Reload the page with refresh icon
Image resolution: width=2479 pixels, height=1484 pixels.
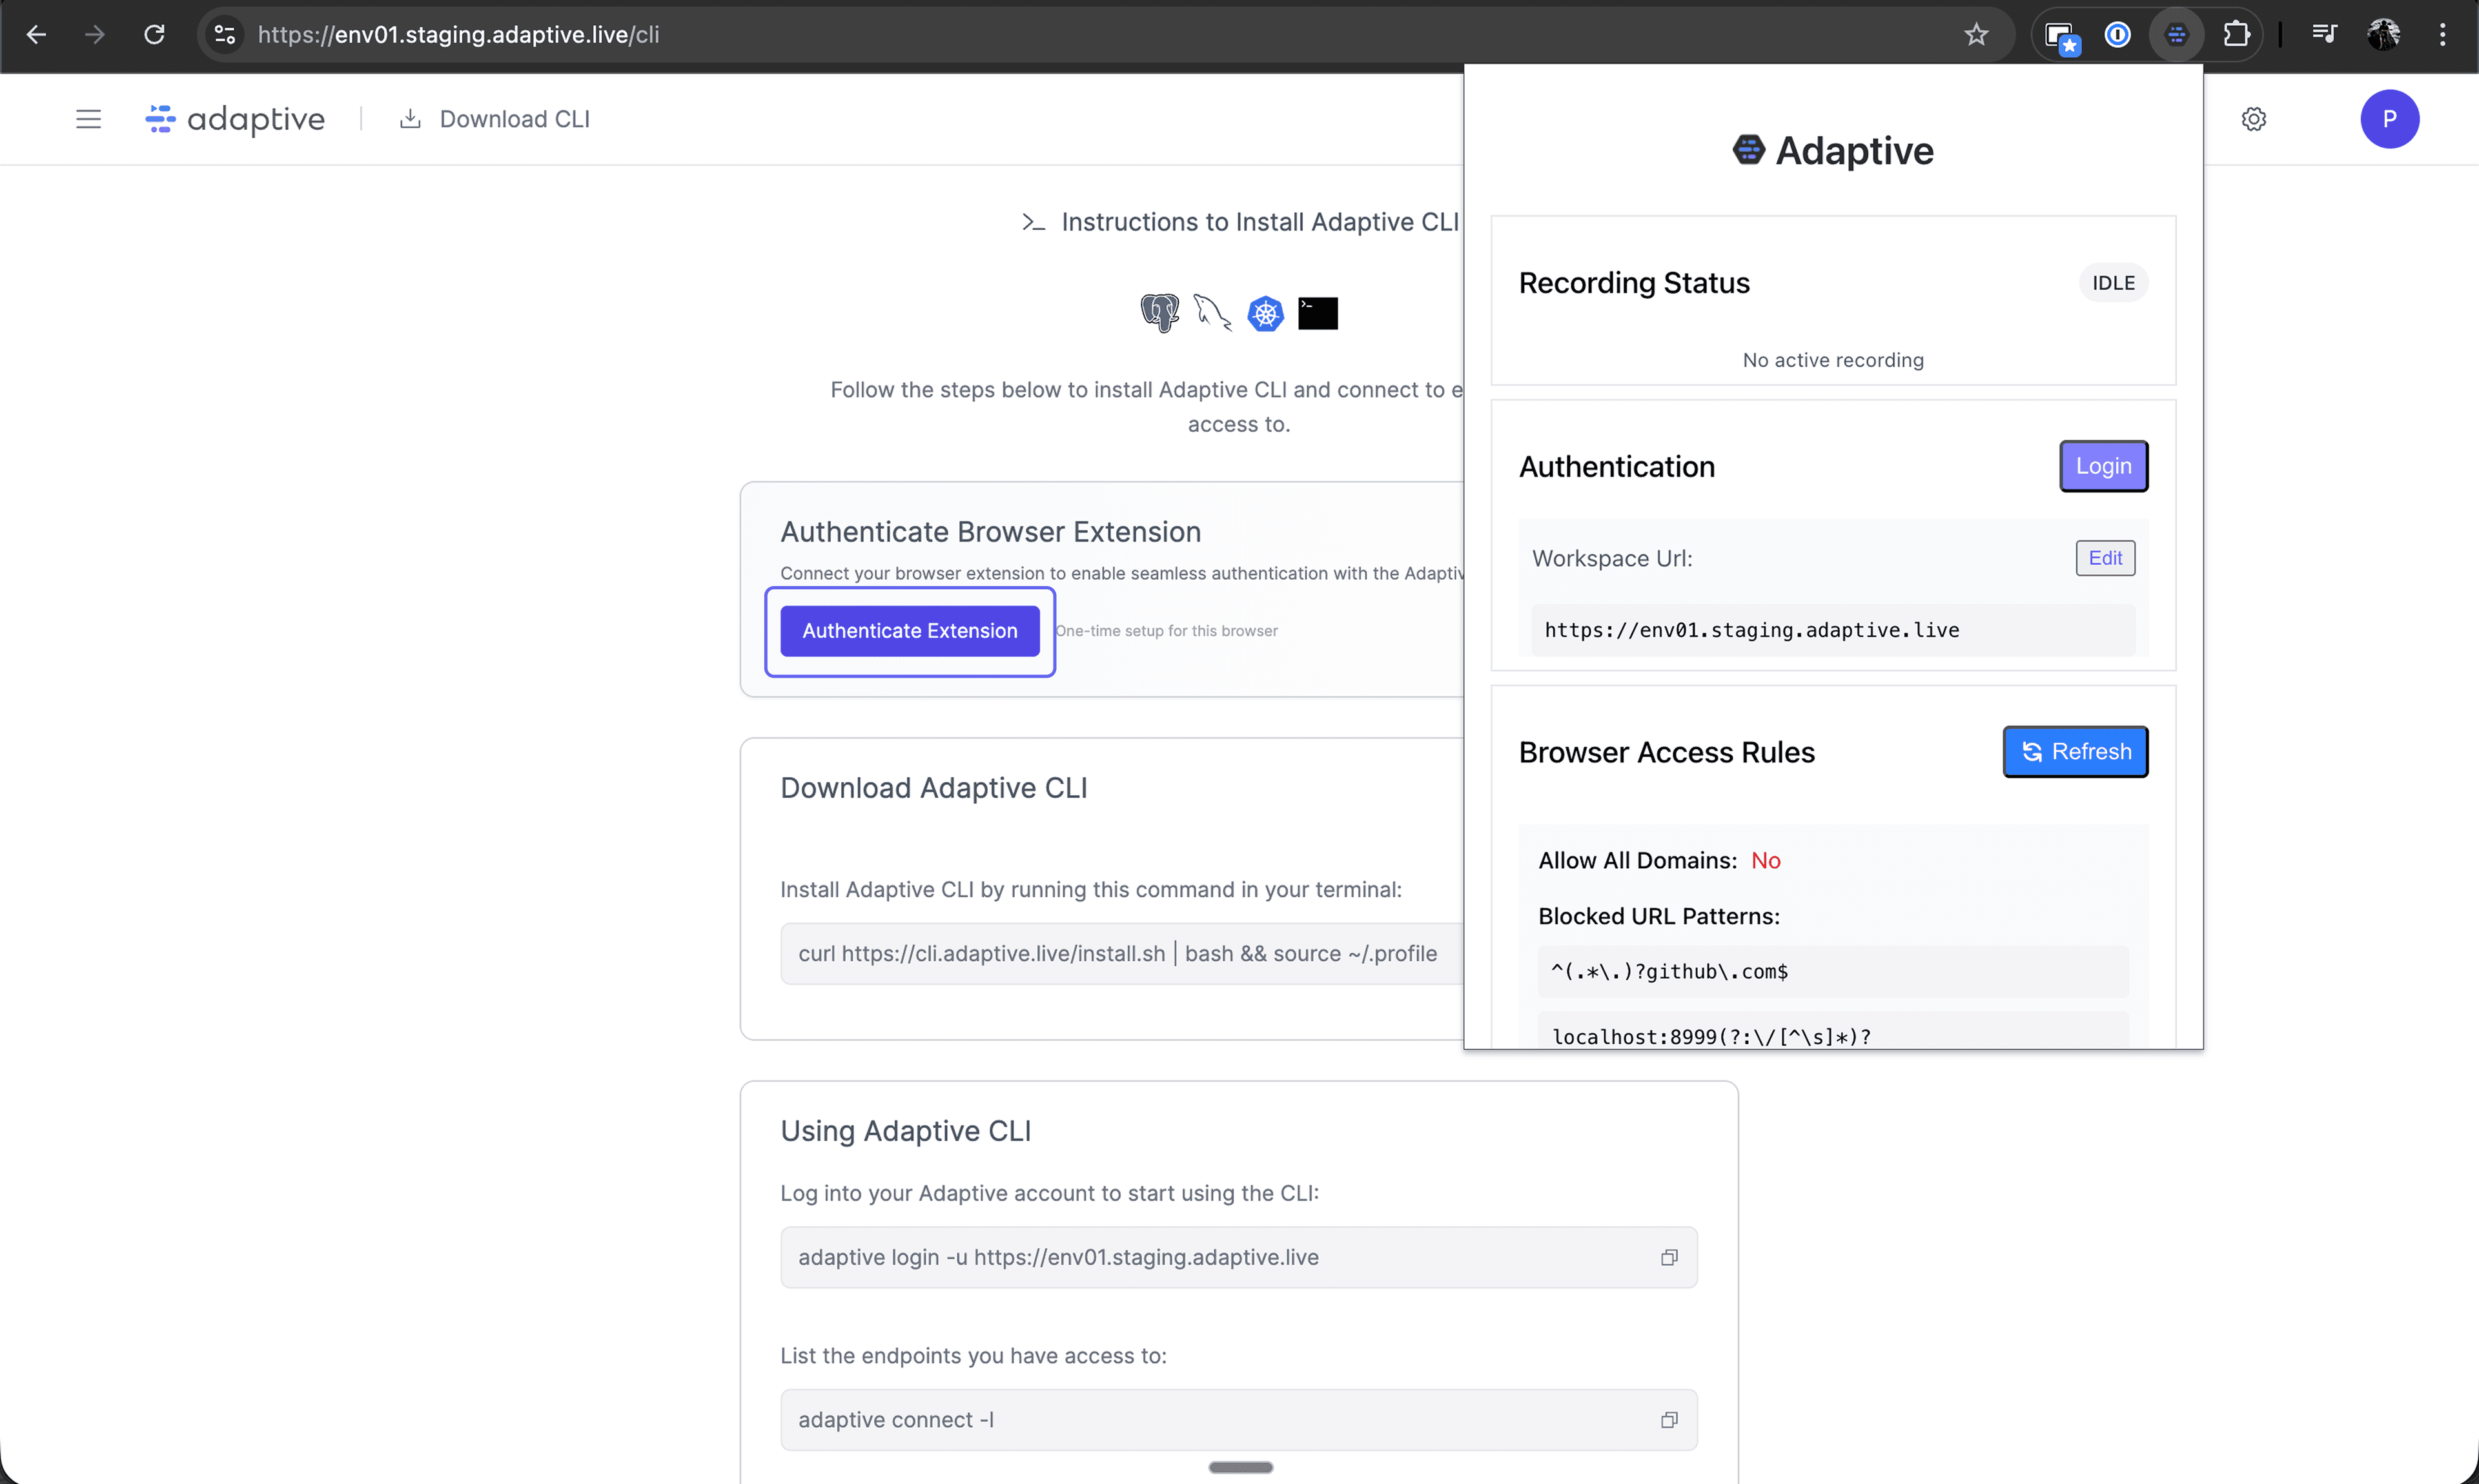pos(154,35)
